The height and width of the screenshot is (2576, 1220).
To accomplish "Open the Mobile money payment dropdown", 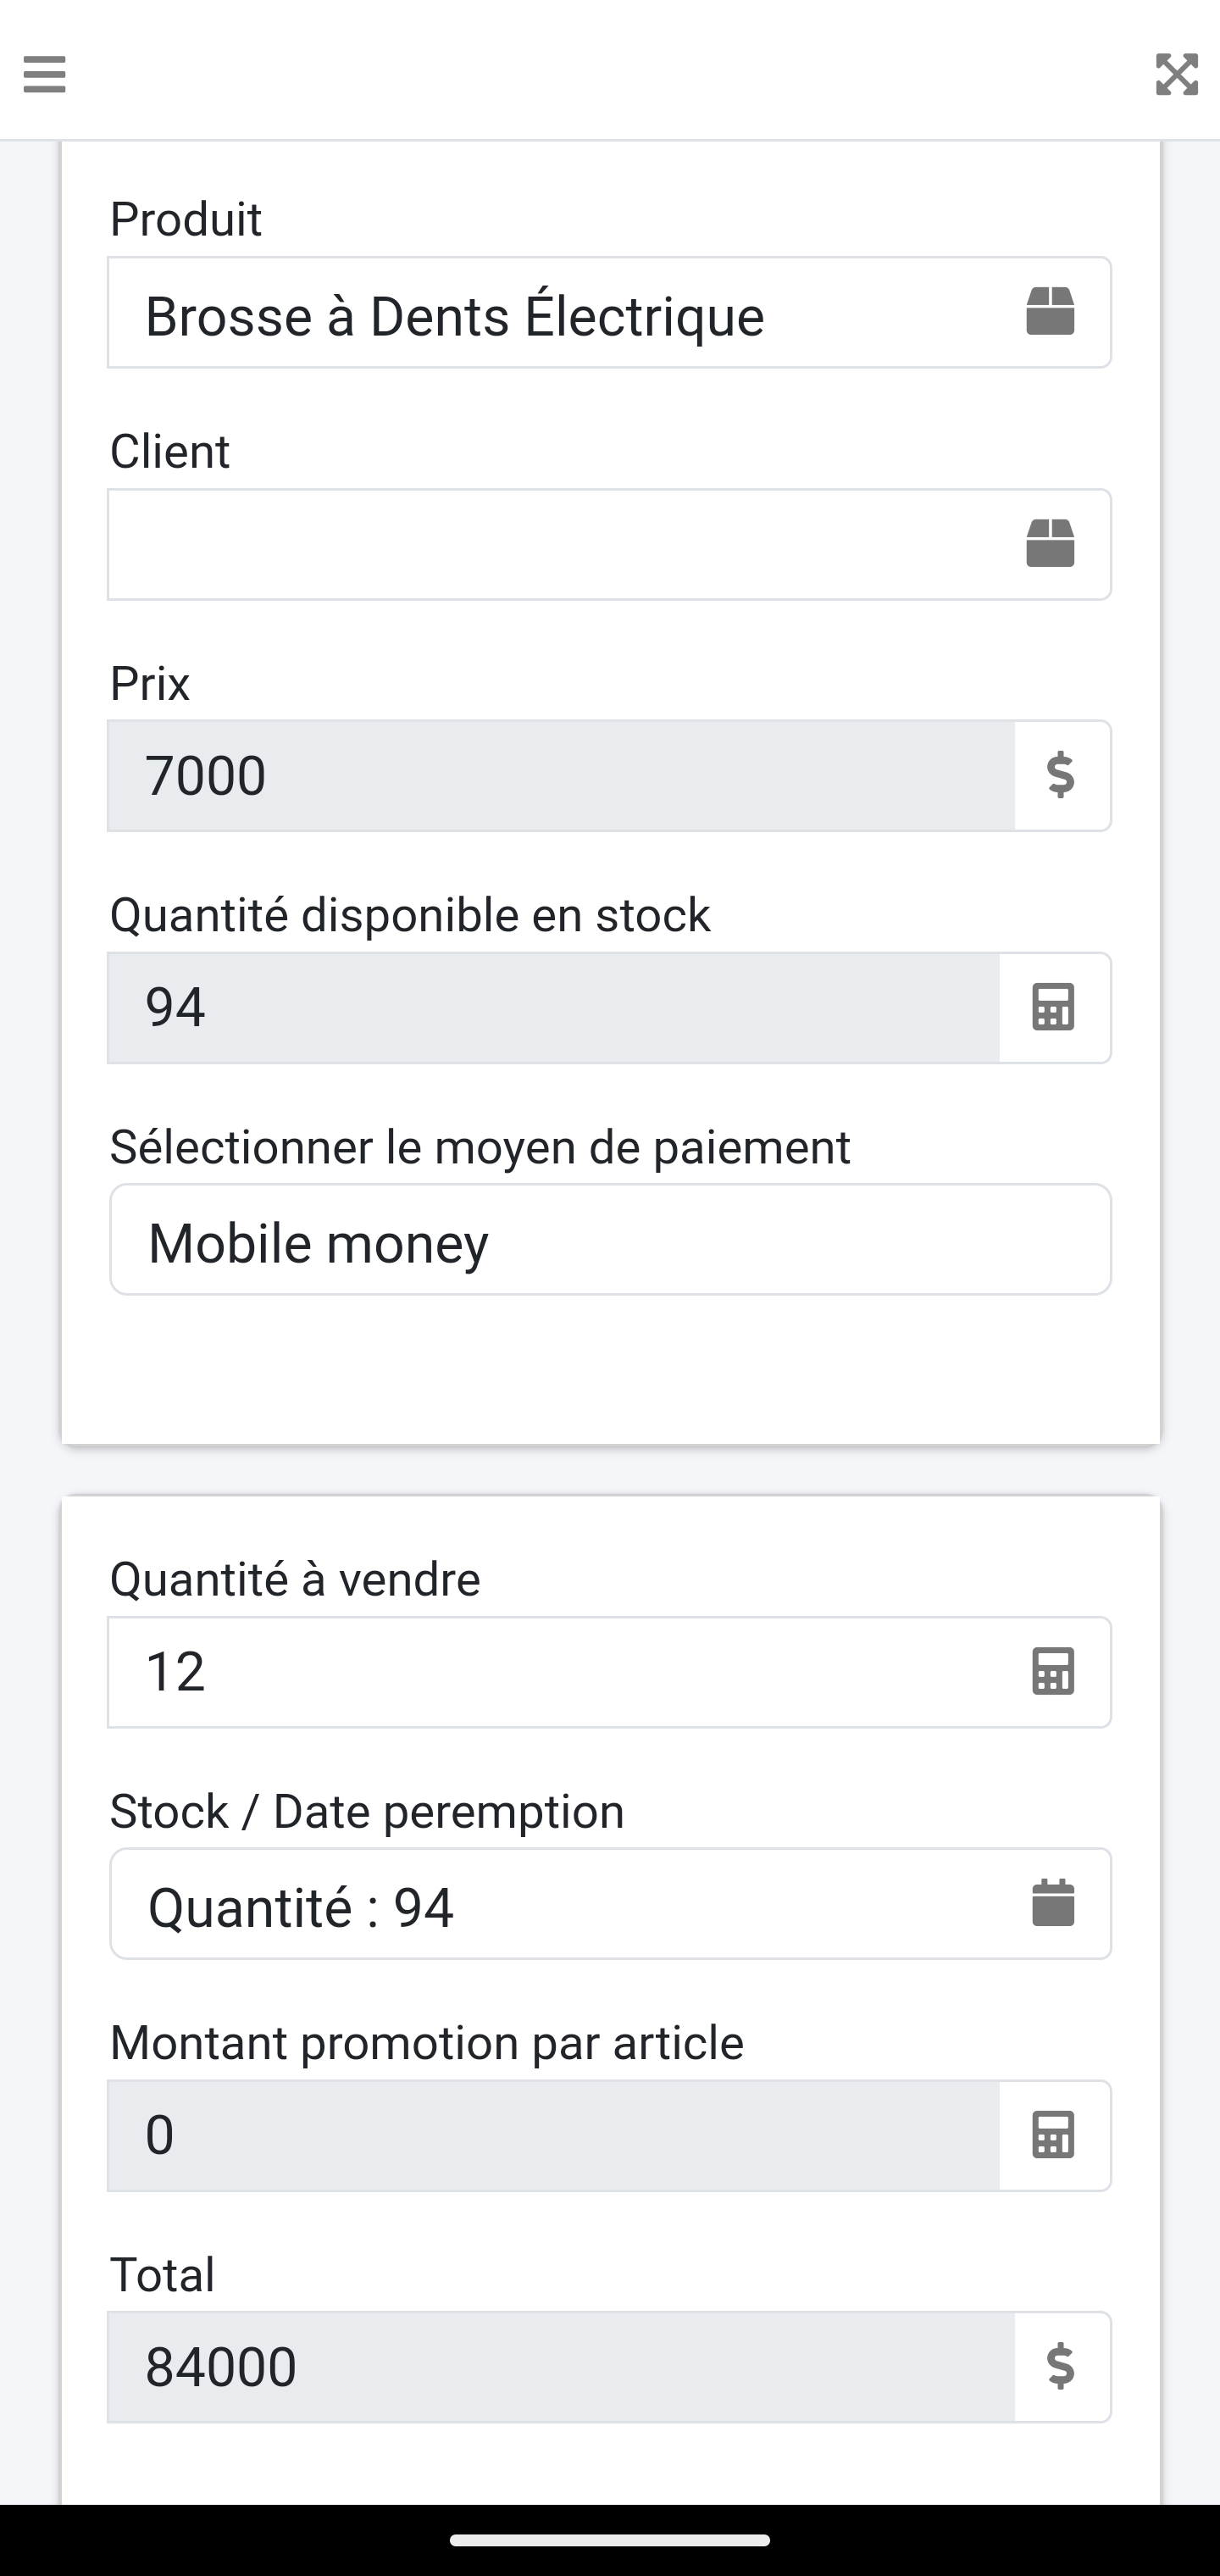I will [x=610, y=1240].
